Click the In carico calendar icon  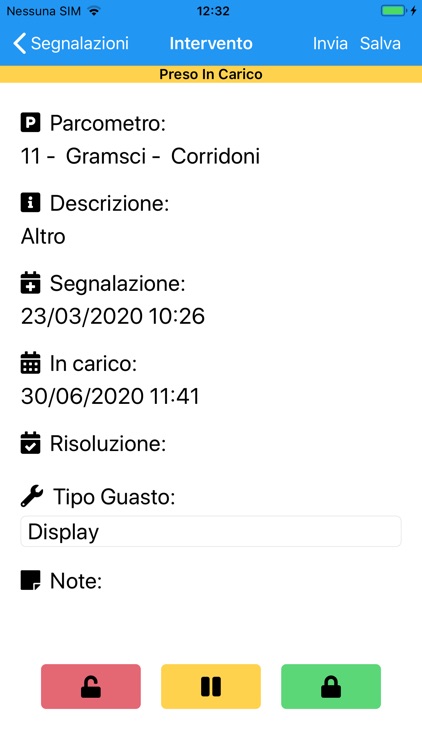pyautogui.click(x=31, y=364)
